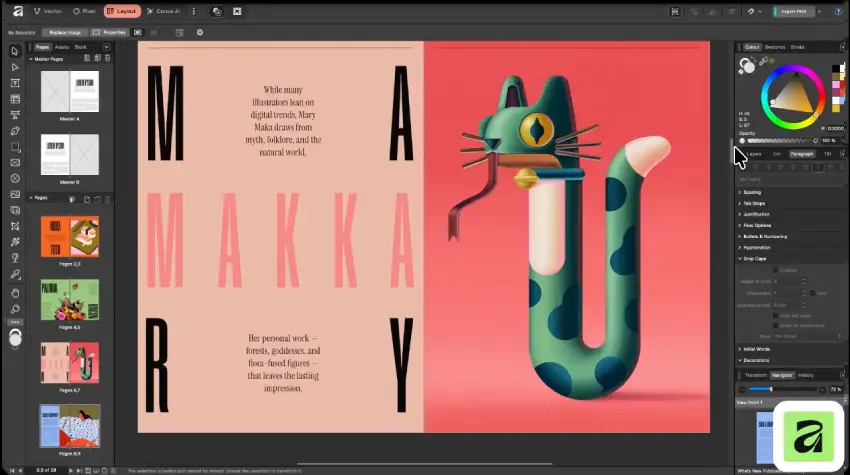Click the overlapping shapes icon in top toolbar
This screenshot has height=475, width=850.
pos(217,11)
